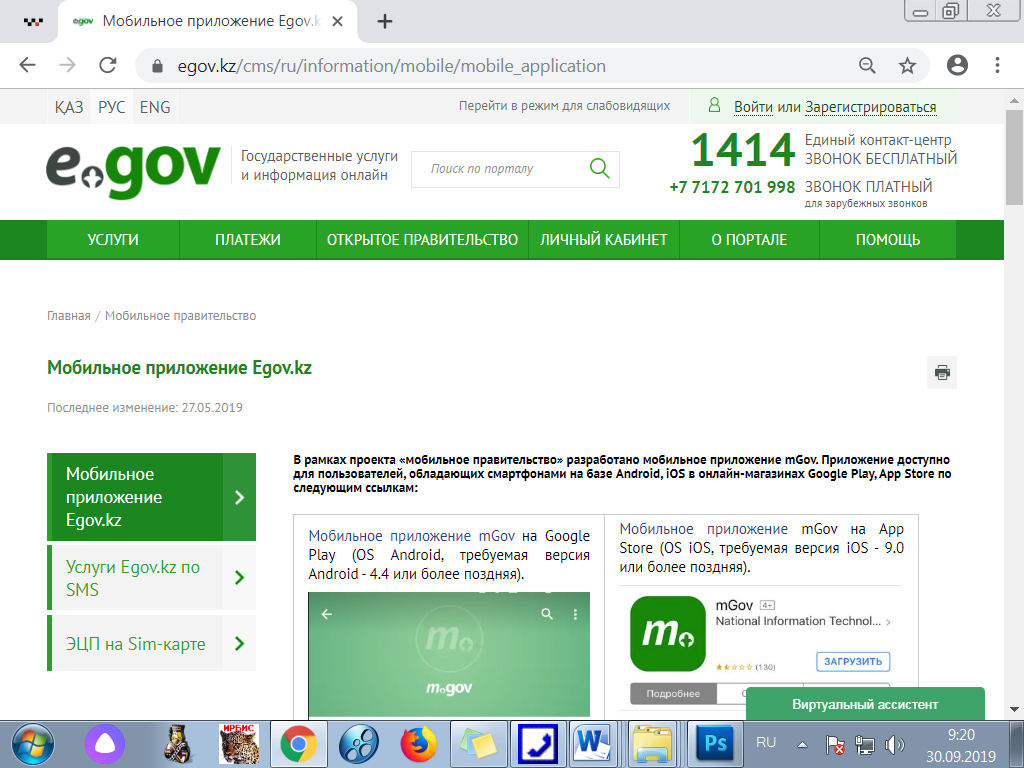The image size is (1024, 768).
Task: Reload the egov.kz page
Action: 108,65
